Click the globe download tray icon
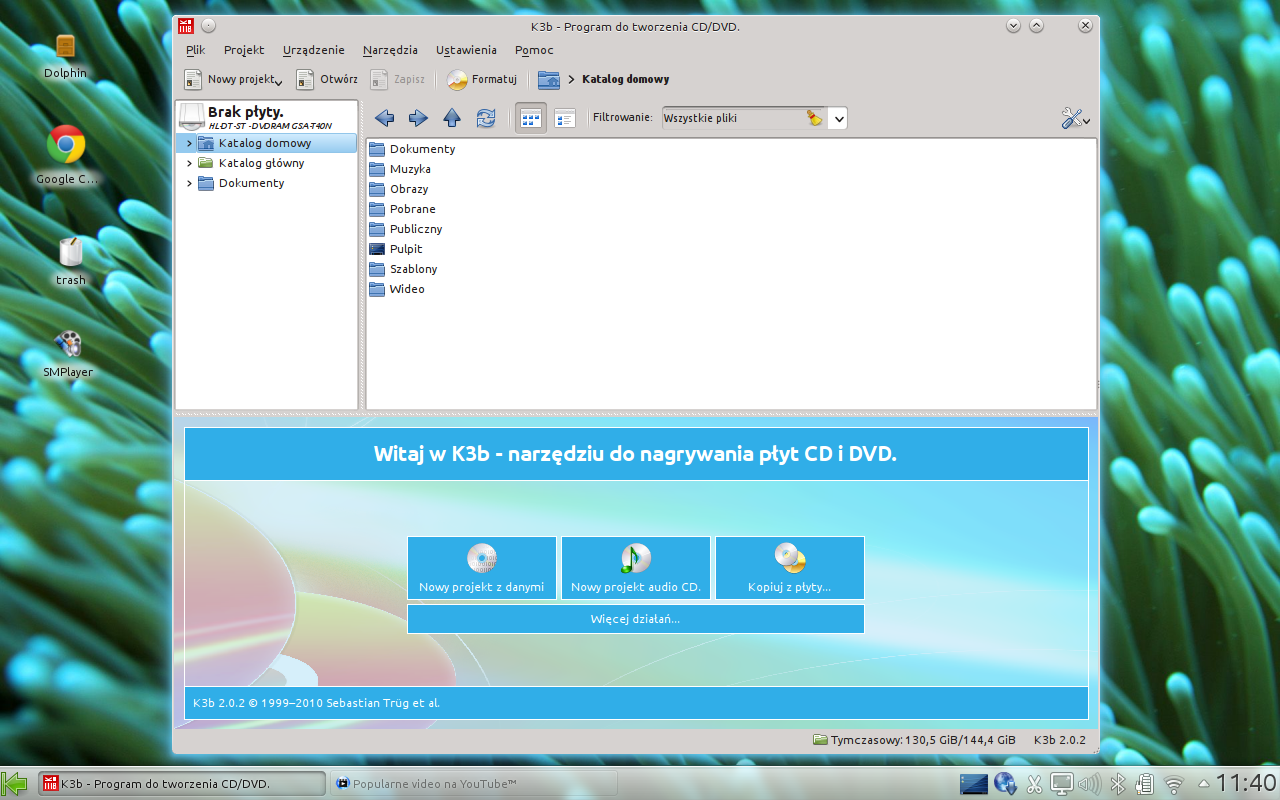The width and height of the screenshot is (1280, 800). [1006, 784]
